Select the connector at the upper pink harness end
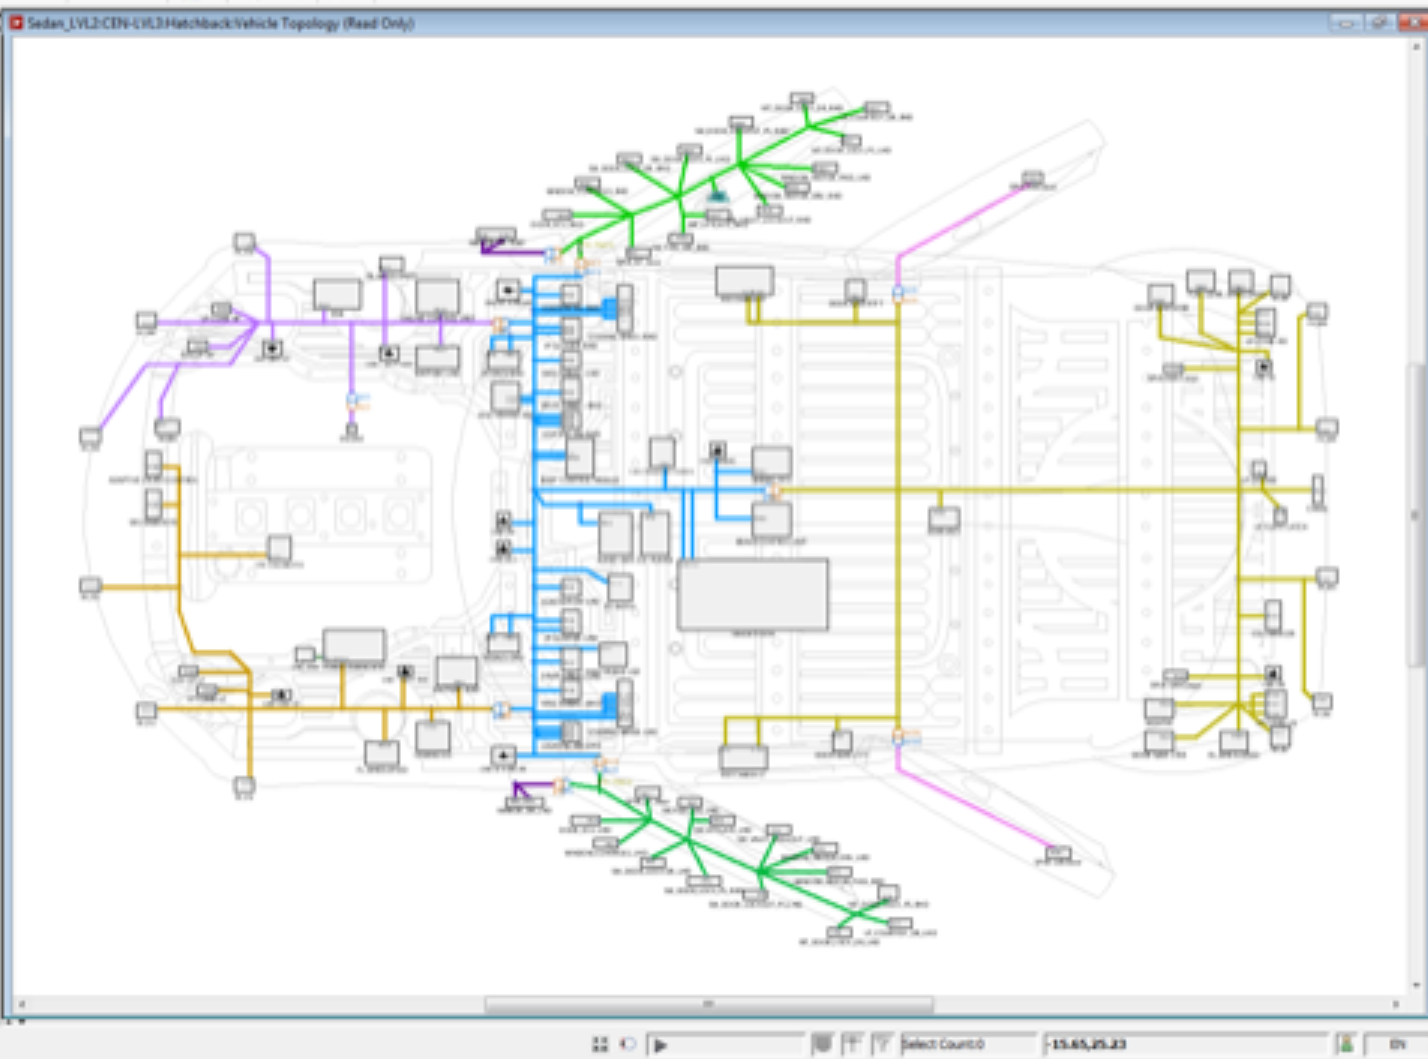Image resolution: width=1428 pixels, height=1059 pixels. (1033, 179)
